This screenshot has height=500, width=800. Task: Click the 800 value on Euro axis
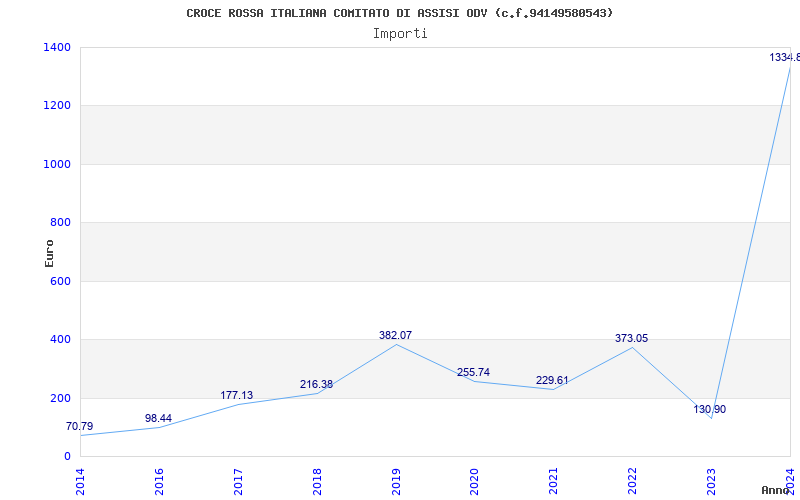point(60,222)
